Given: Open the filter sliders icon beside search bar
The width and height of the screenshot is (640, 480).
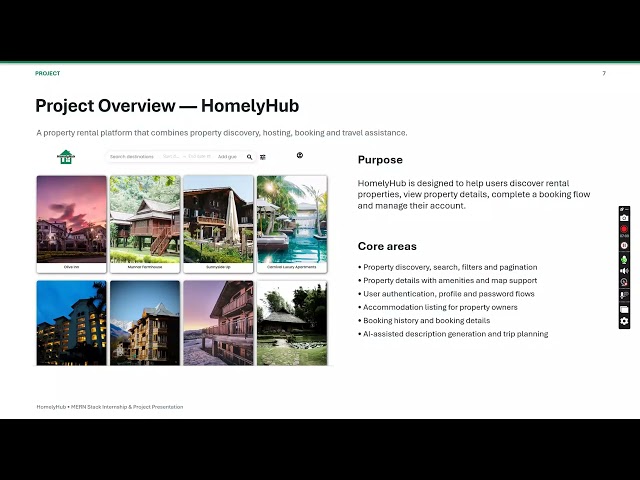Looking at the screenshot, I should [262, 157].
